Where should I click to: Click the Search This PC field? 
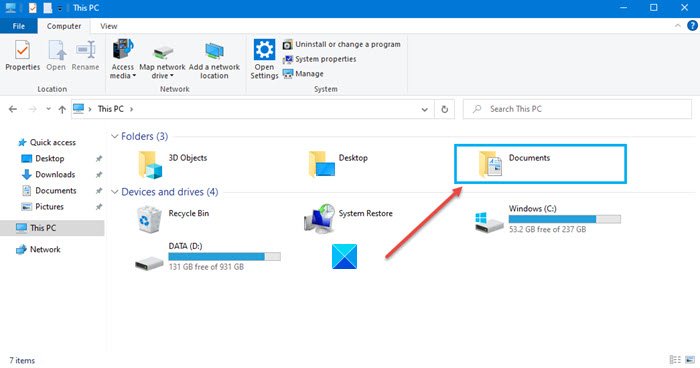pyautogui.click(x=577, y=109)
